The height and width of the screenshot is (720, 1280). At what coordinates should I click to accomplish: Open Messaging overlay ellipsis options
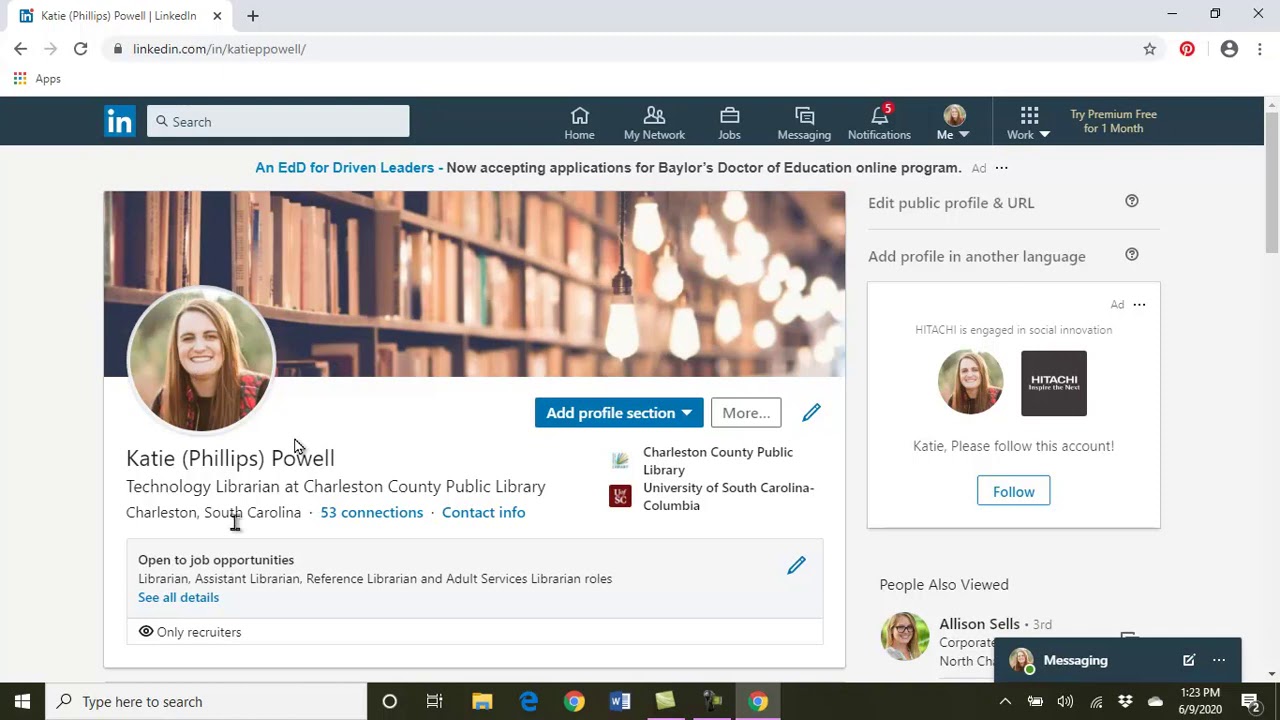(x=1218, y=660)
